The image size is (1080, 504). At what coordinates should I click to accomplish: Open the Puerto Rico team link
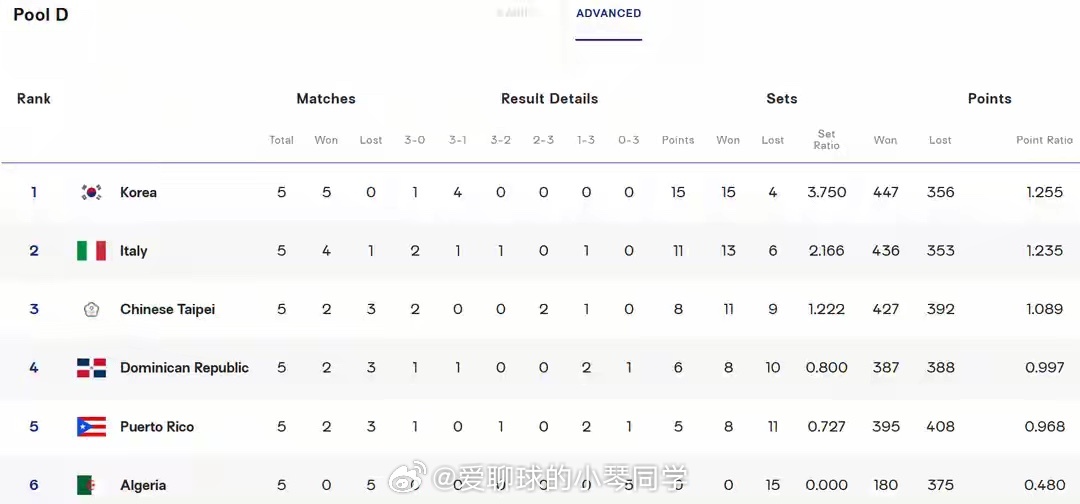tap(157, 427)
